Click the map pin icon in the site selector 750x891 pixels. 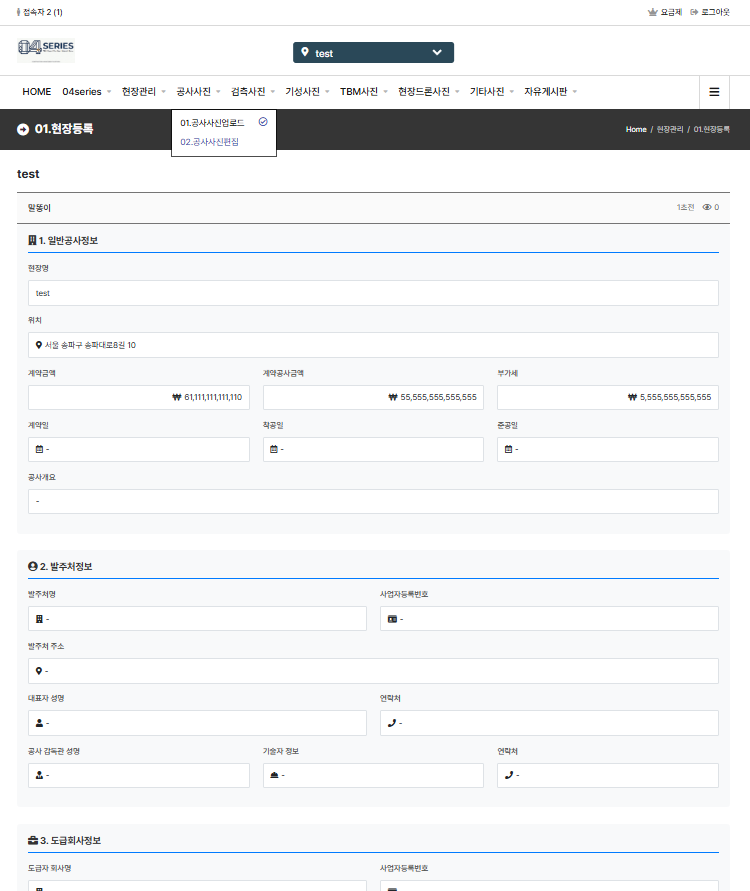(x=305, y=52)
